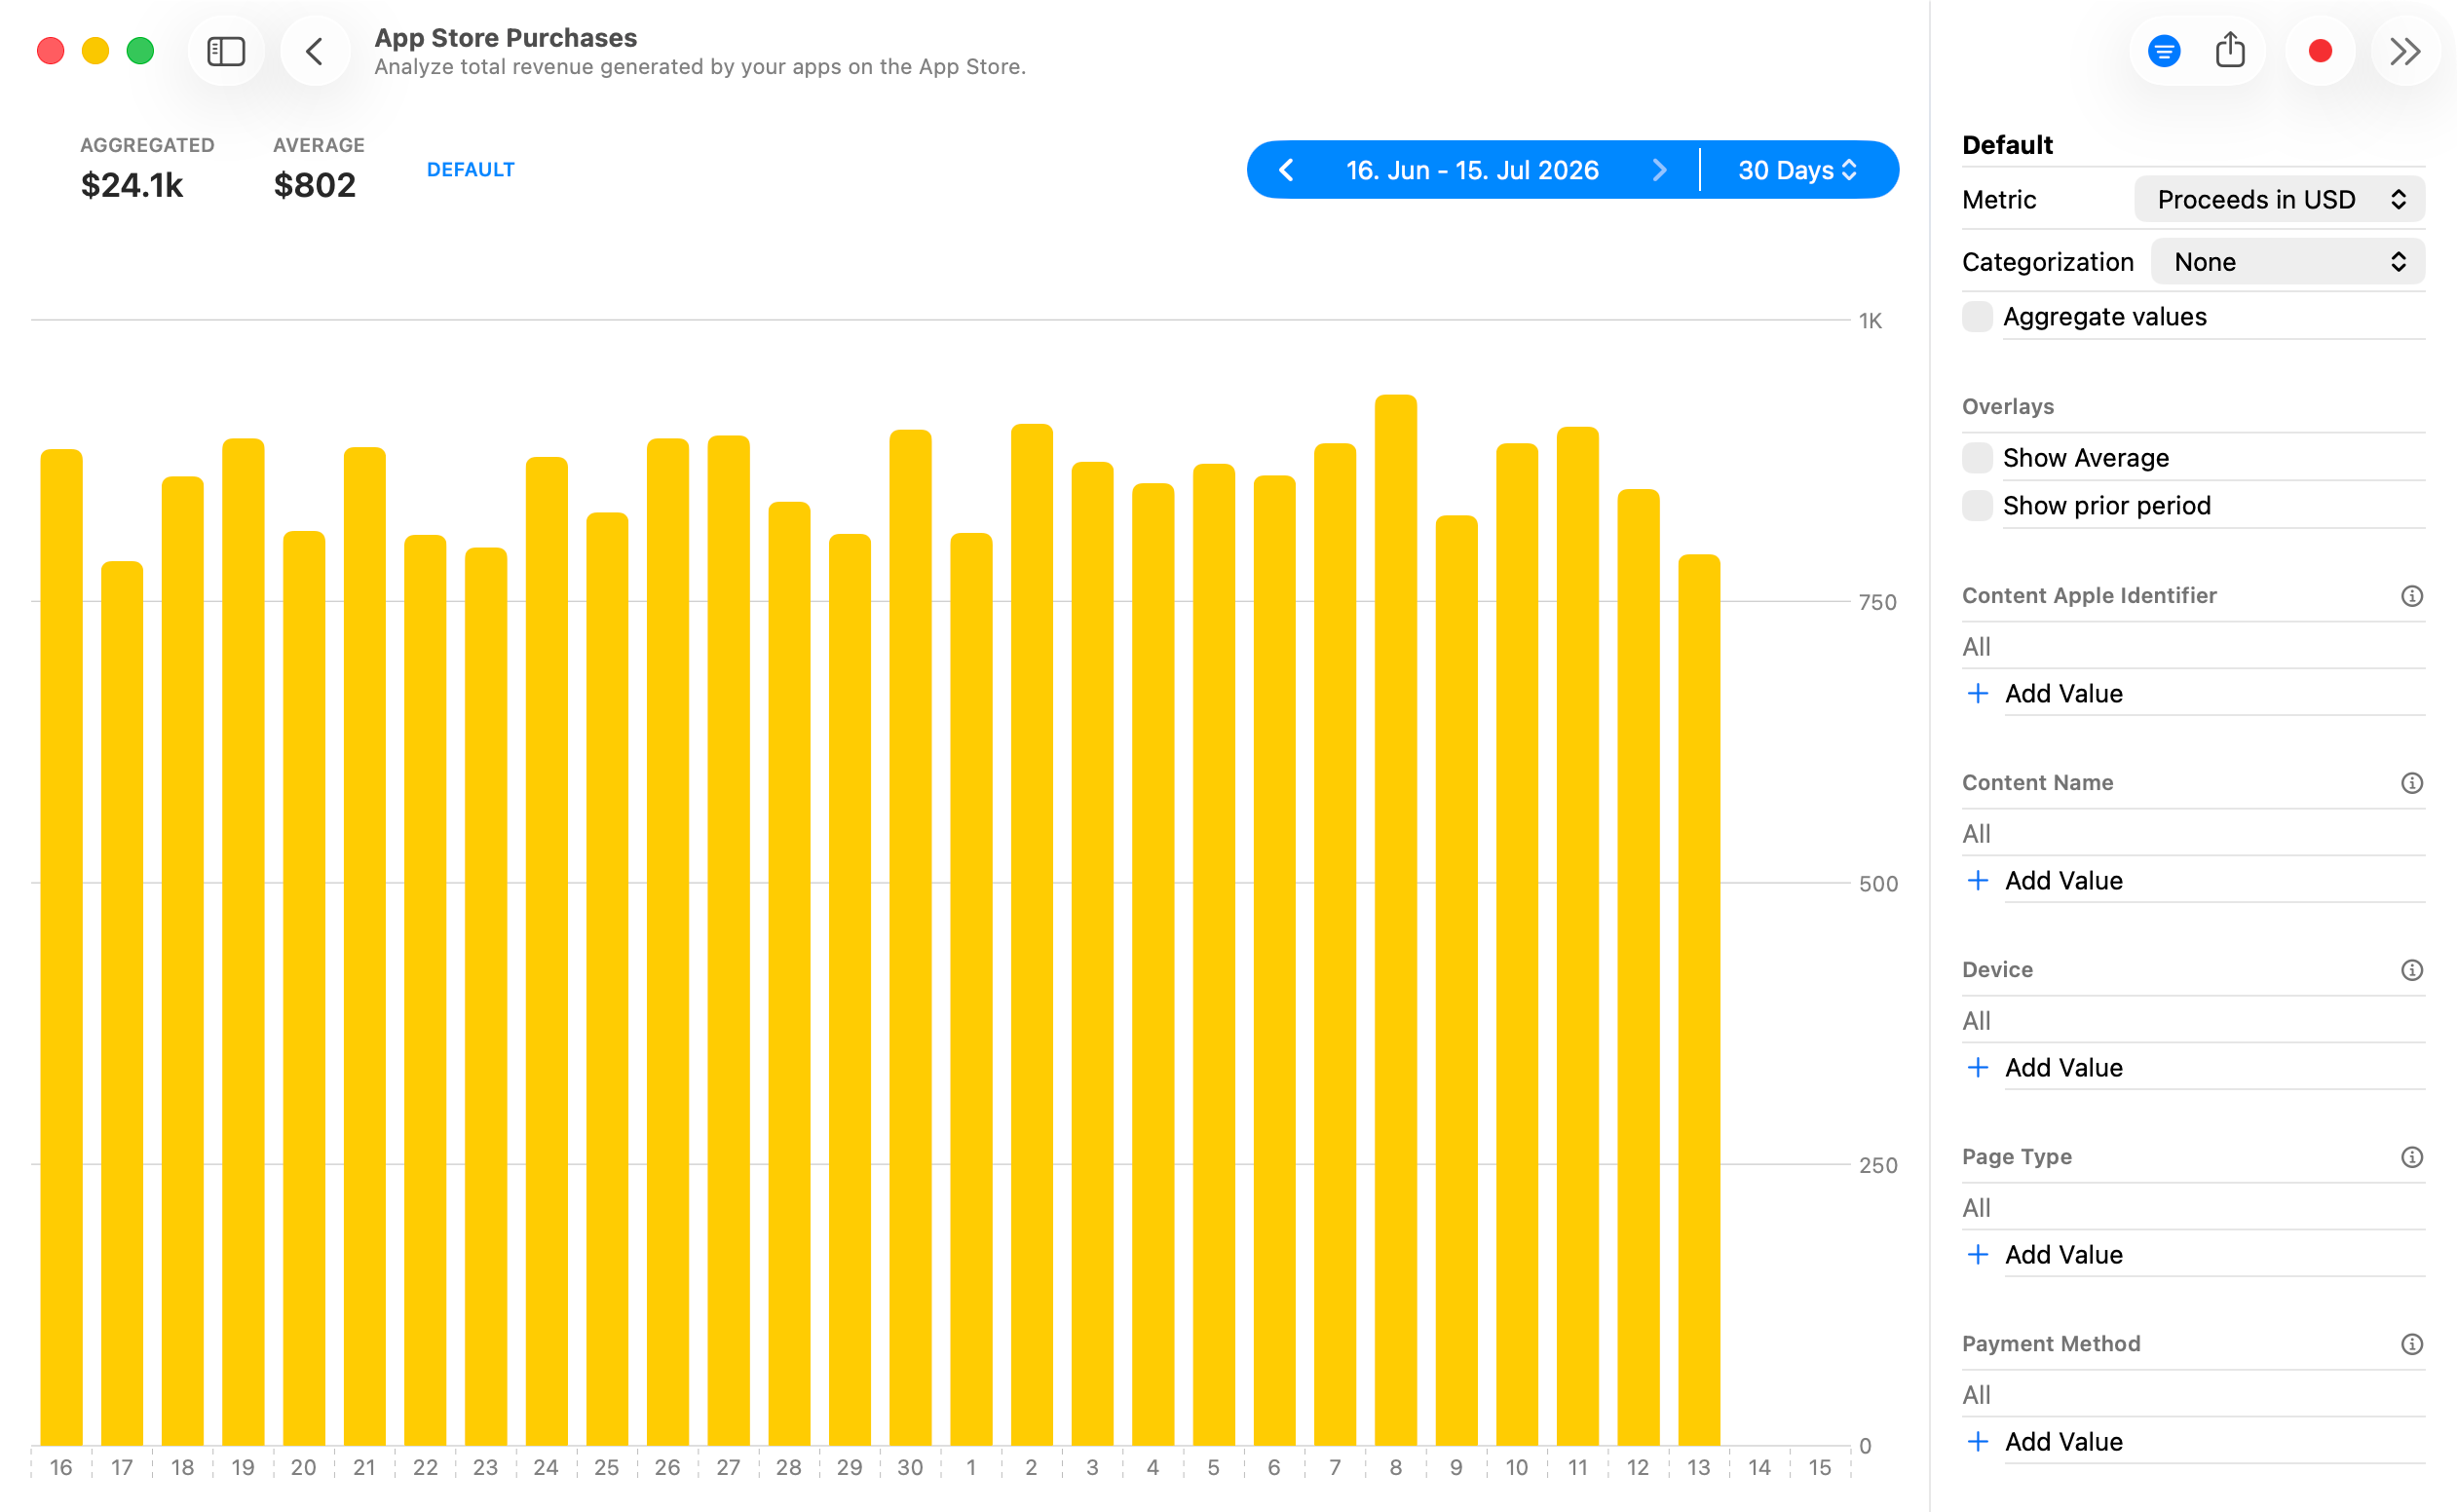The image size is (2457, 1512).
Task: Show info for Page Type filter
Action: [2412, 1157]
